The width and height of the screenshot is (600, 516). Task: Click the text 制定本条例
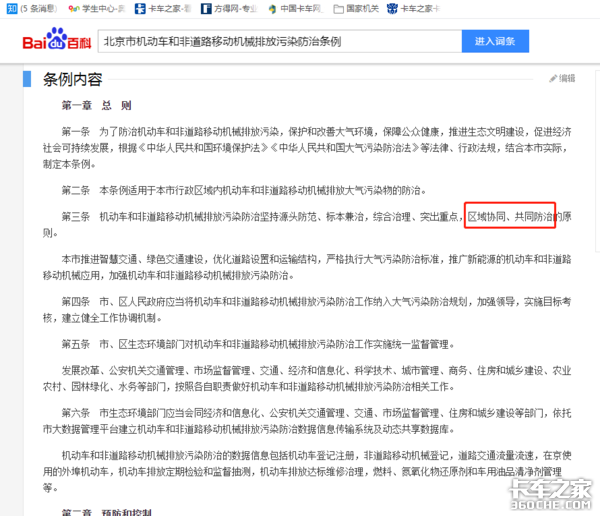pos(67,164)
